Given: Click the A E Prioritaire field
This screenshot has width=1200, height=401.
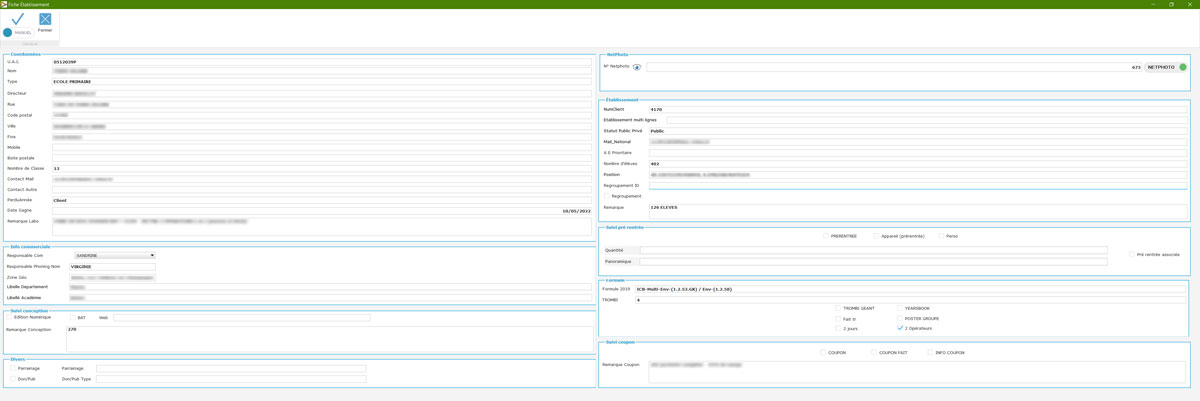Looking at the screenshot, I should [x=918, y=152].
